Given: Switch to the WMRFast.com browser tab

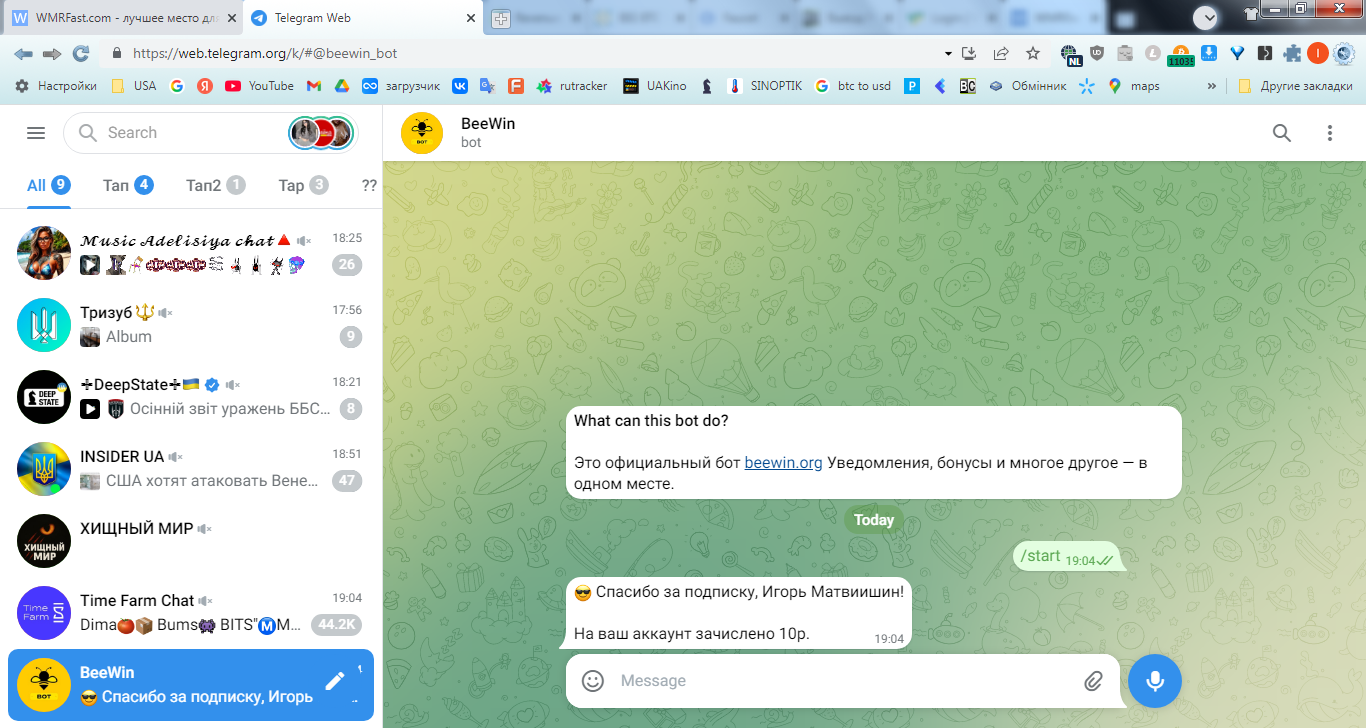Looking at the screenshot, I should pyautogui.click(x=123, y=18).
